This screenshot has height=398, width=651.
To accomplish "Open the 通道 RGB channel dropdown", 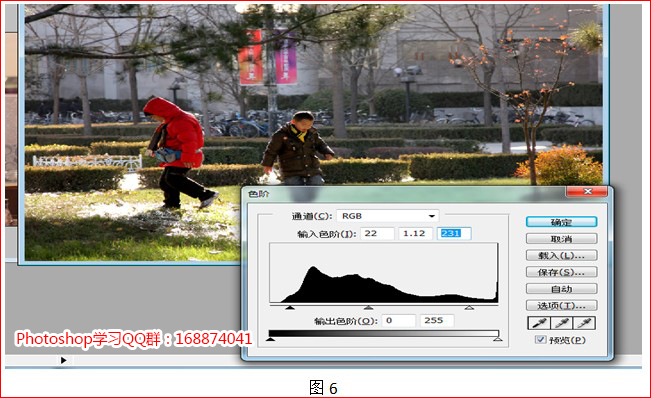I will point(387,216).
